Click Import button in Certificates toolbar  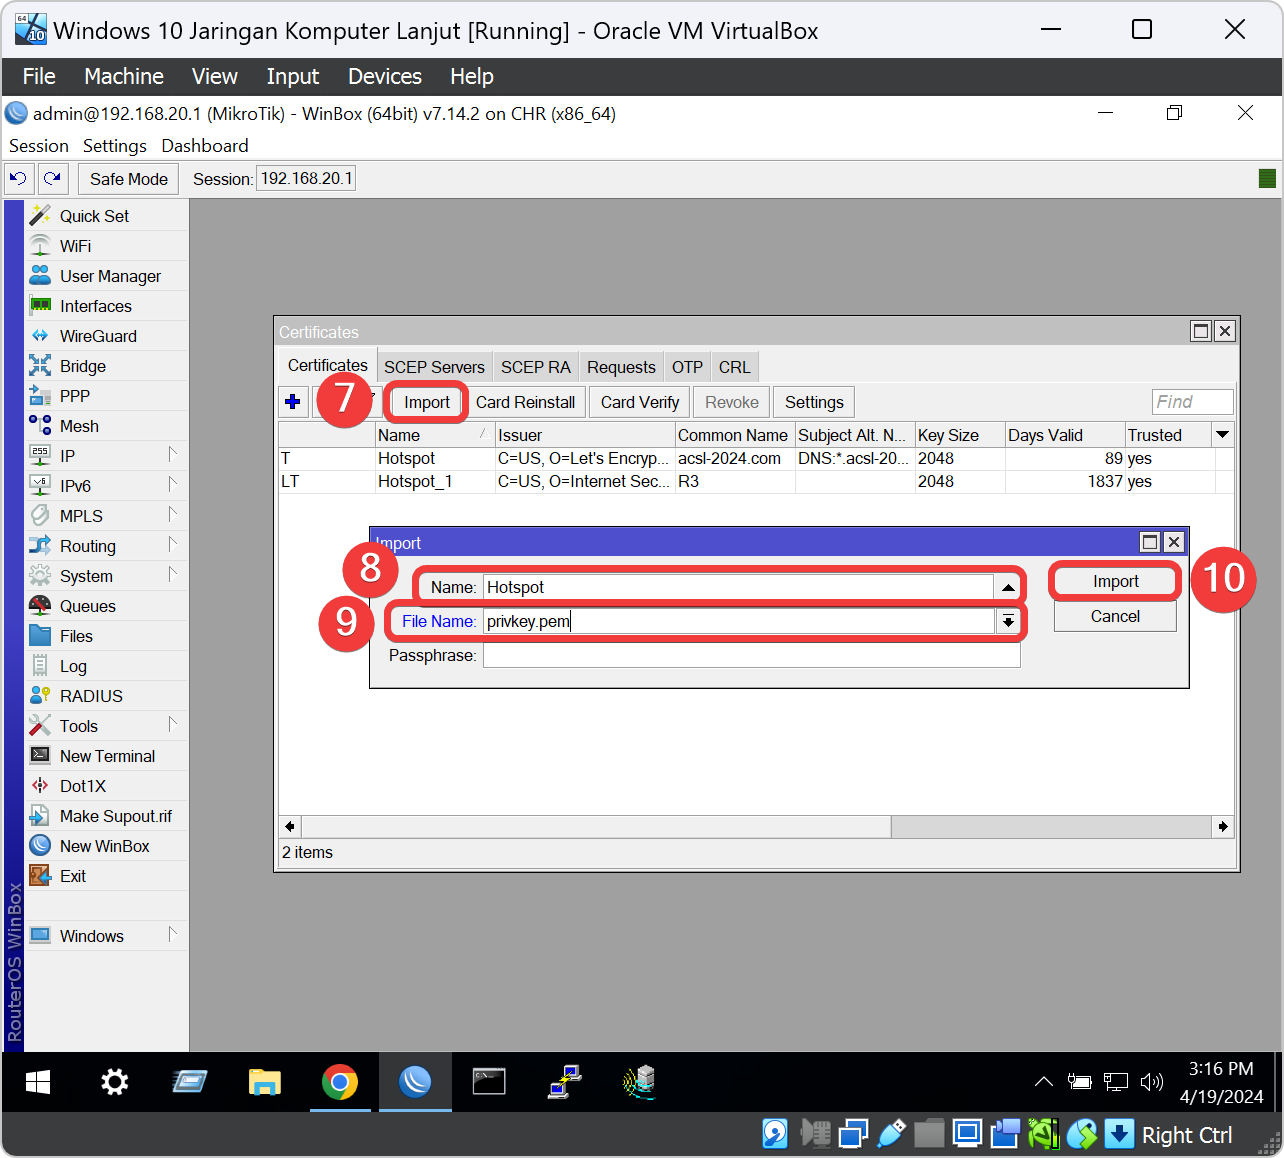[427, 402]
